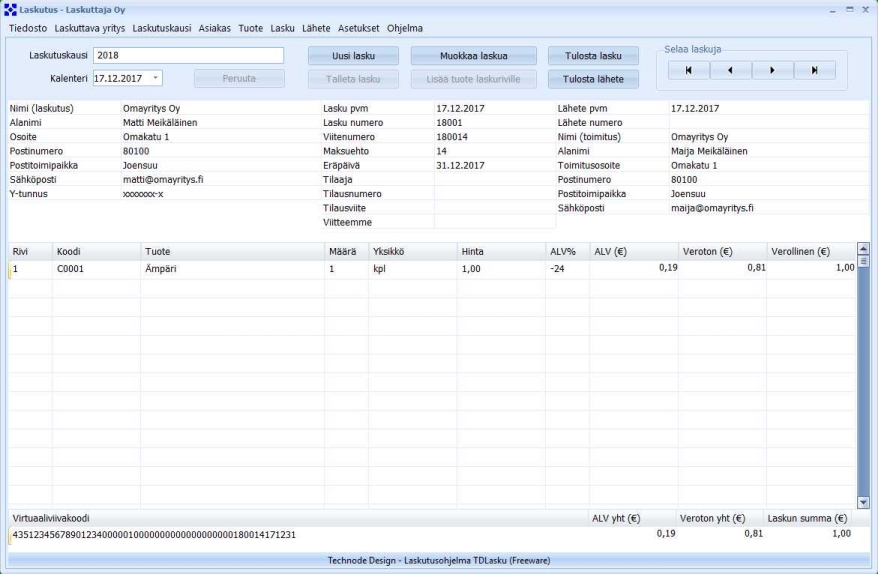
Task: Open the Ohjelma menu
Action: pos(405,28)
